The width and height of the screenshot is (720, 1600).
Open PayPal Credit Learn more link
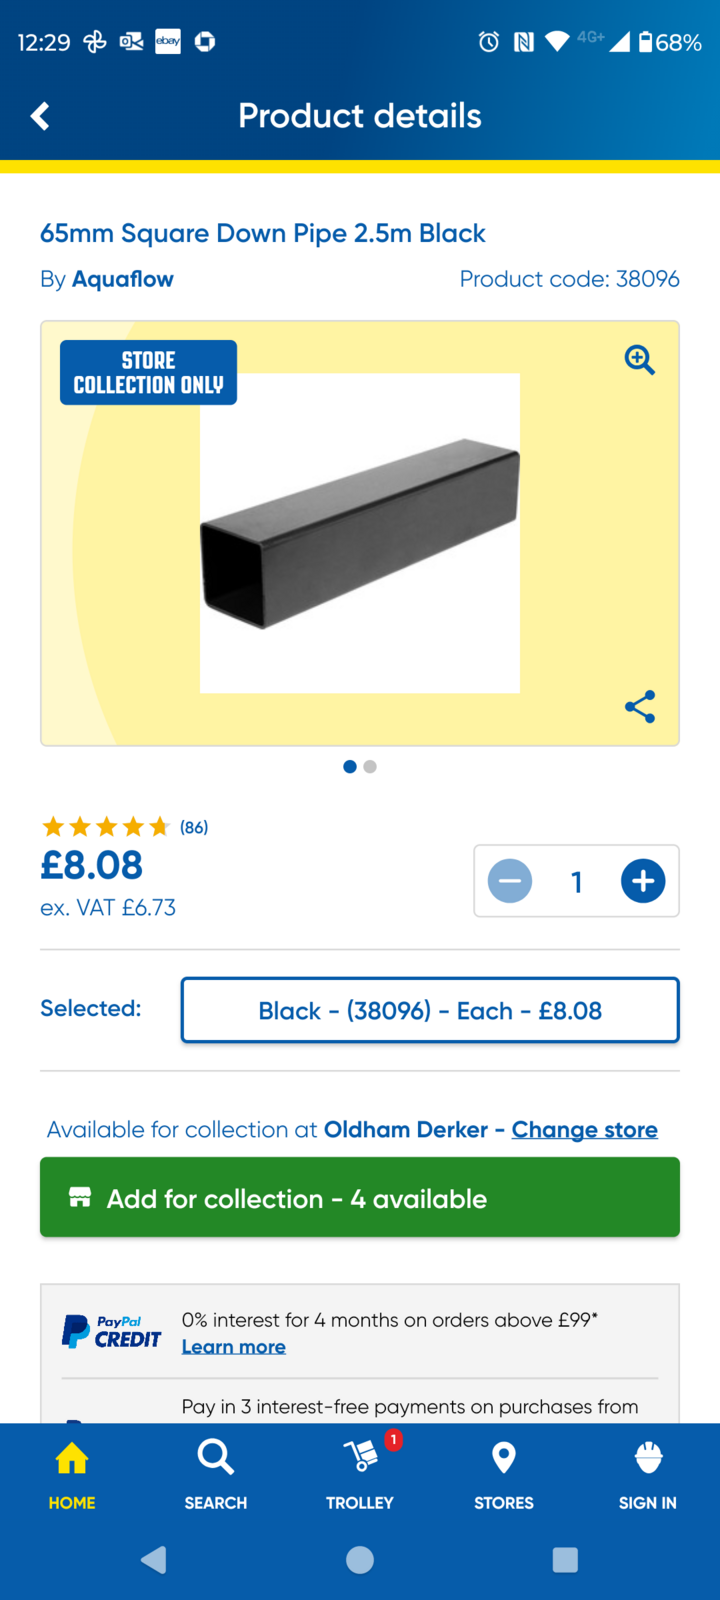[x=233, y=1347]
